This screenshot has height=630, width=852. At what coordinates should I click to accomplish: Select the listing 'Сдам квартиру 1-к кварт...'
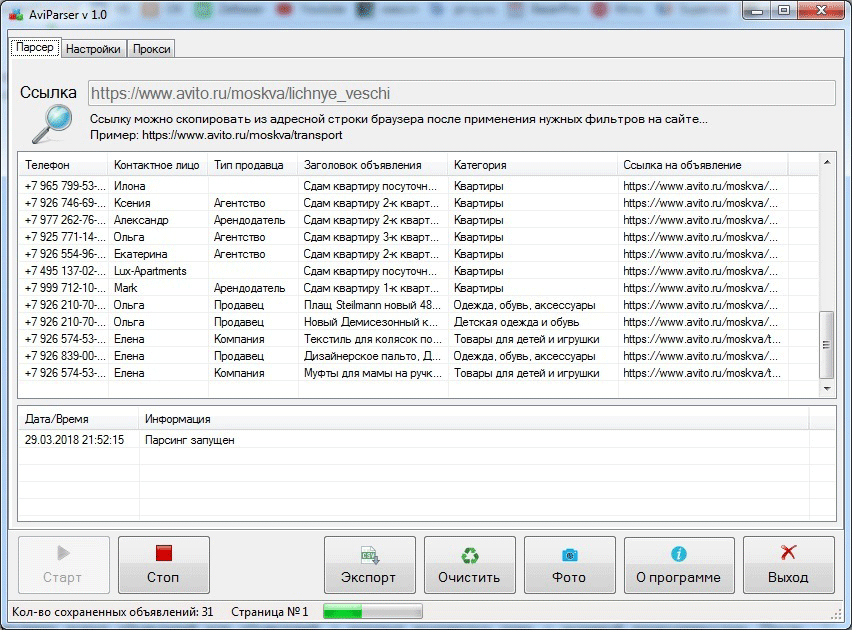371,288
